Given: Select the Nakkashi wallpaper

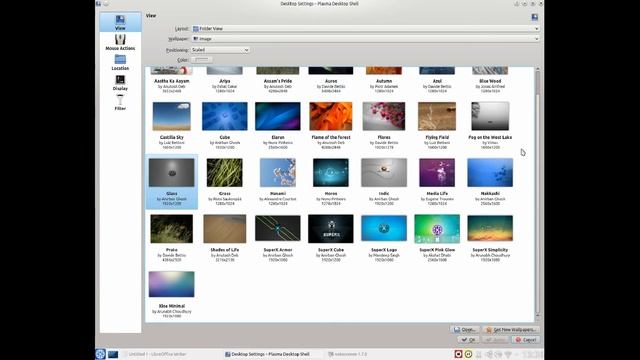Looking at the screenshot, I should click(490, 182).
